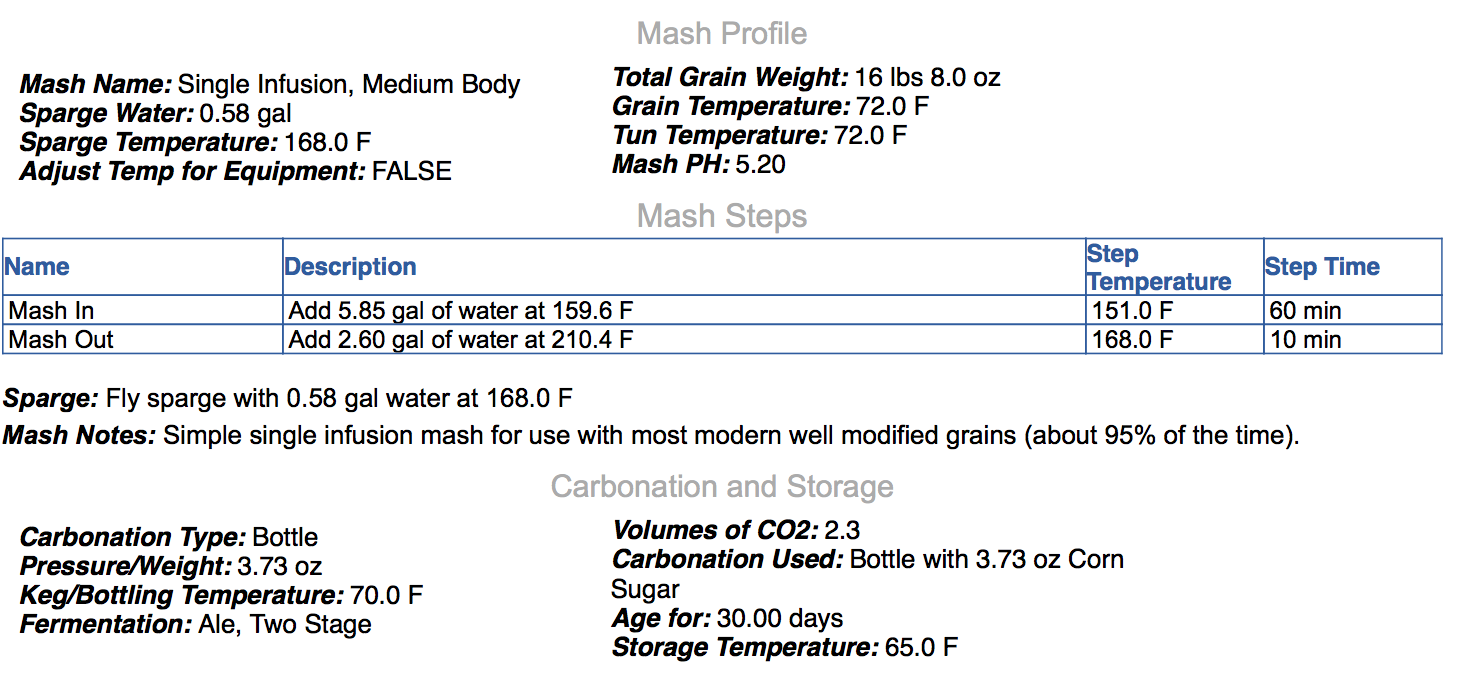Click the Description column header
Screen dimensions: 1458x692
point(350,267)
